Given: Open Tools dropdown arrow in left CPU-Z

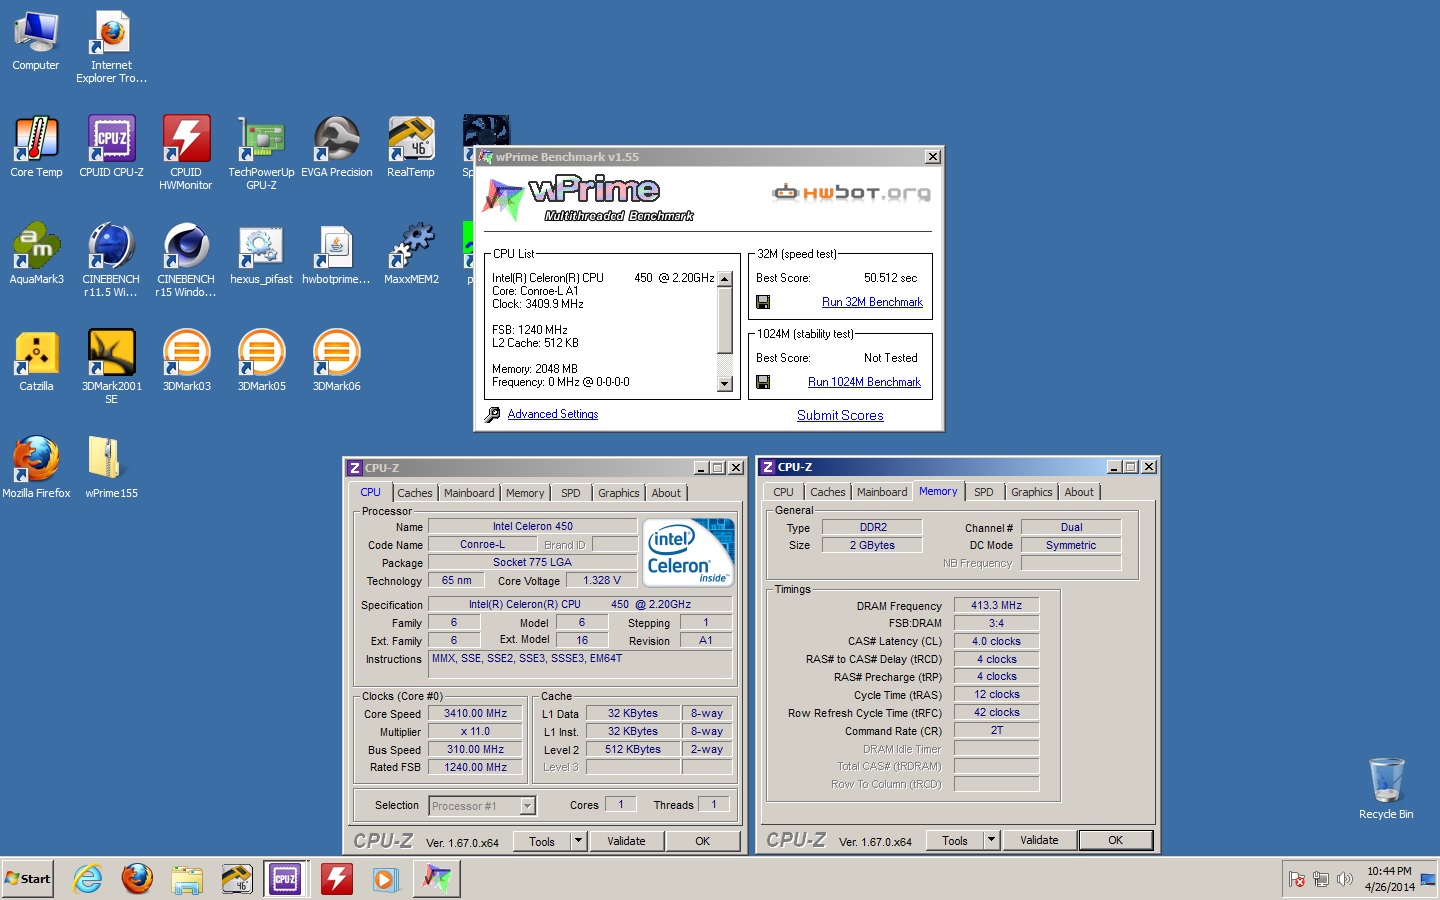Looking at the screenshot, I should [x=578, y=841].
